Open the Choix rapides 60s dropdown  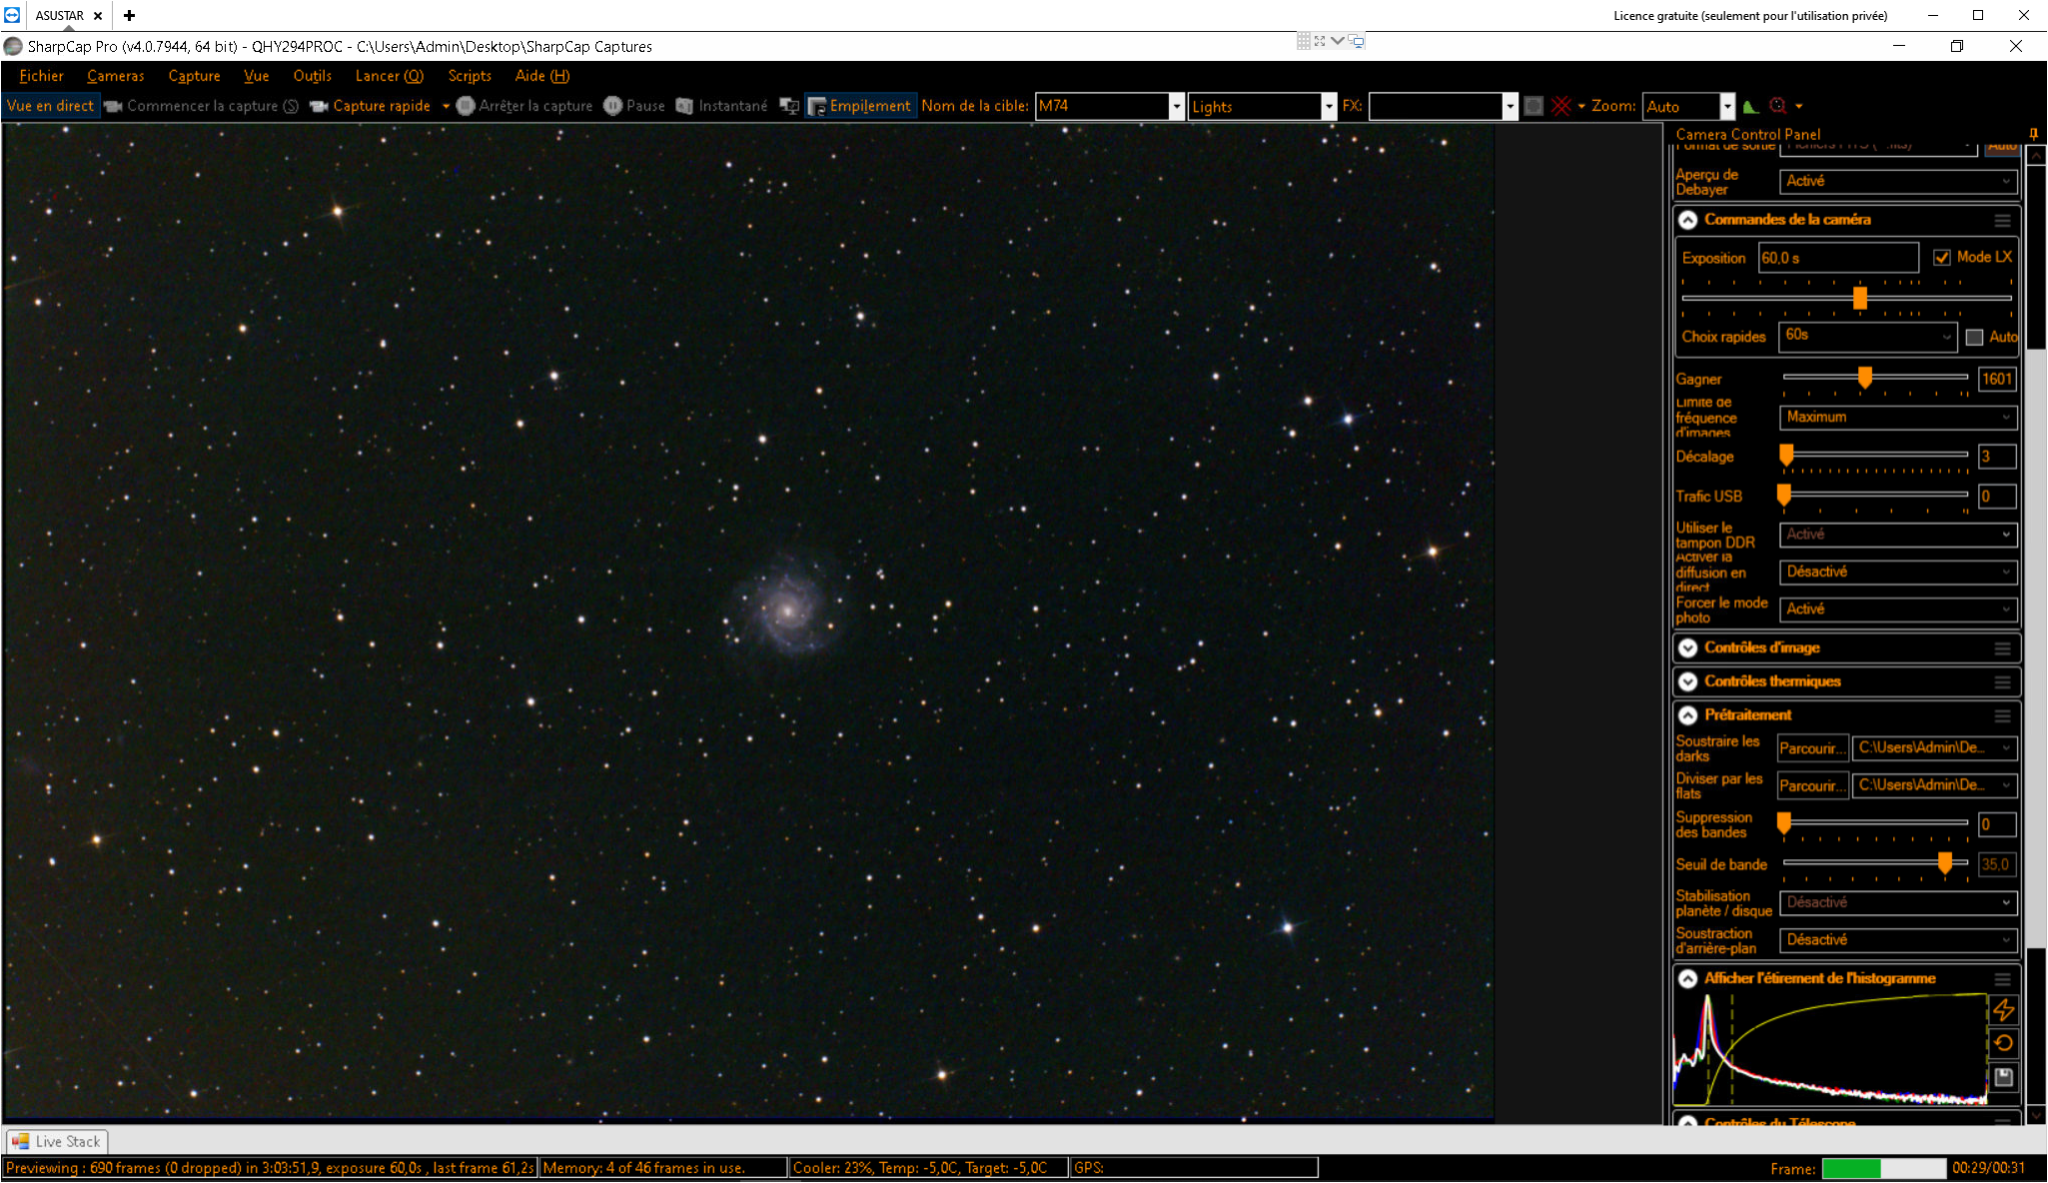[1868, 336]
